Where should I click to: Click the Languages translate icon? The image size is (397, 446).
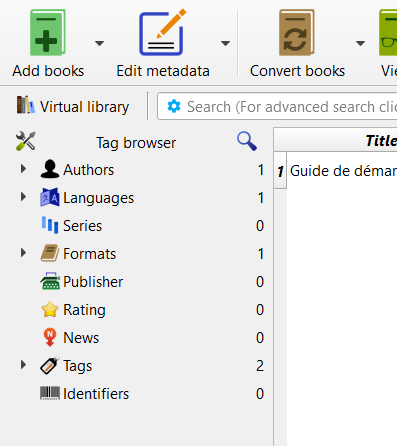click(50, 197)
